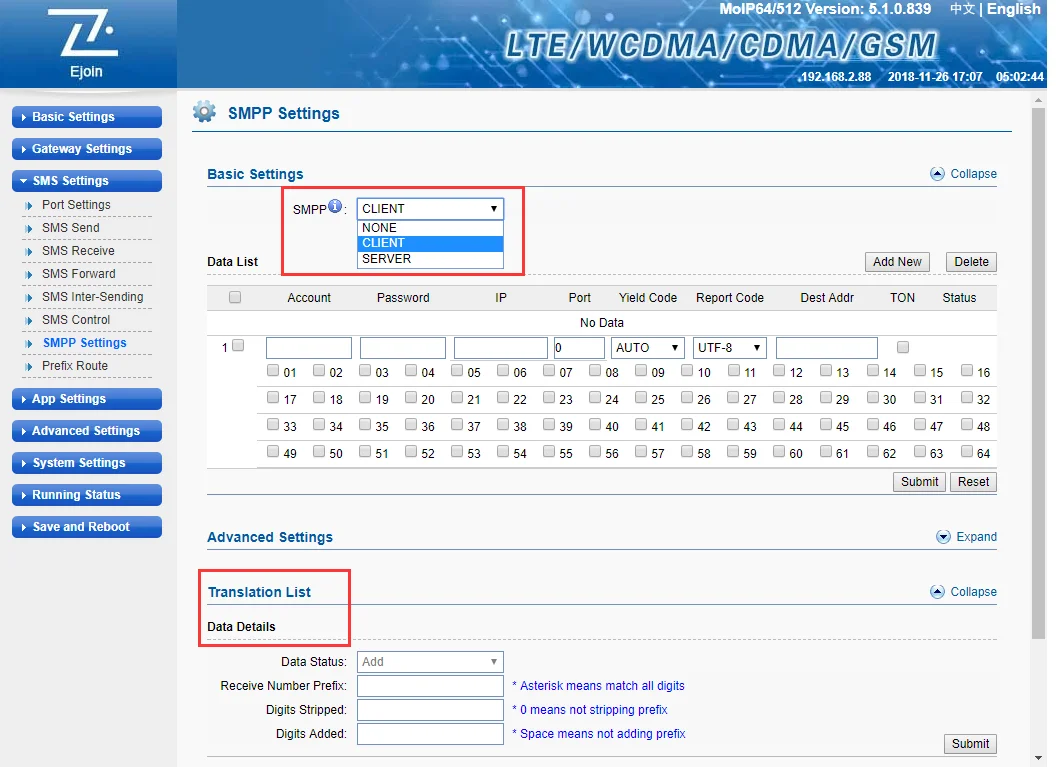Click the SMPP Settings gear icon
Image resolution: width=1056 pixels, height=767 pixels.
tap(204, 112)
